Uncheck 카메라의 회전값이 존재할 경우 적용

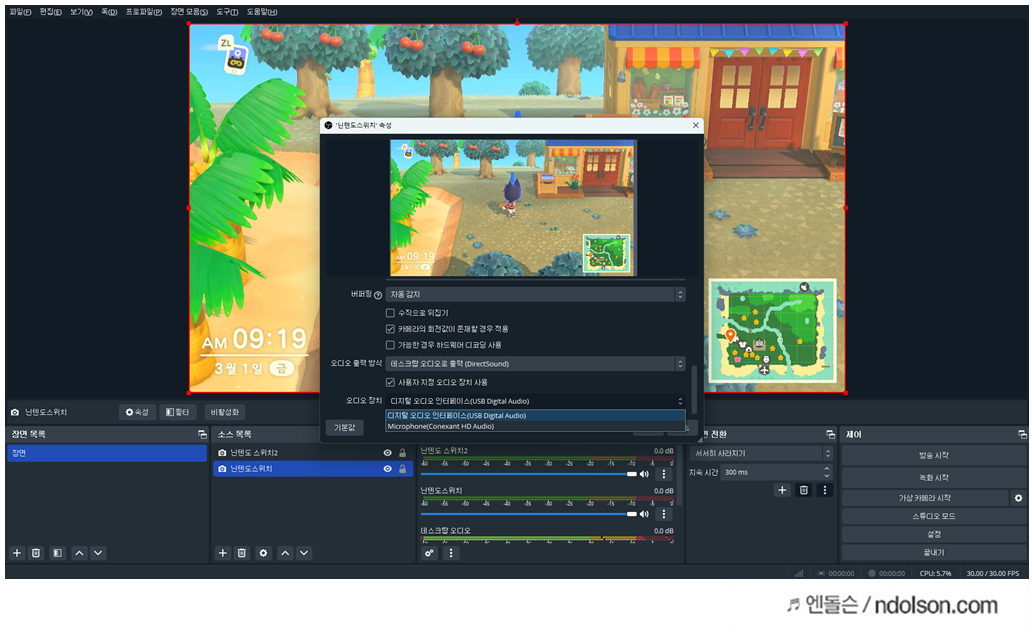pyautogui.click(x=390, y=328)
